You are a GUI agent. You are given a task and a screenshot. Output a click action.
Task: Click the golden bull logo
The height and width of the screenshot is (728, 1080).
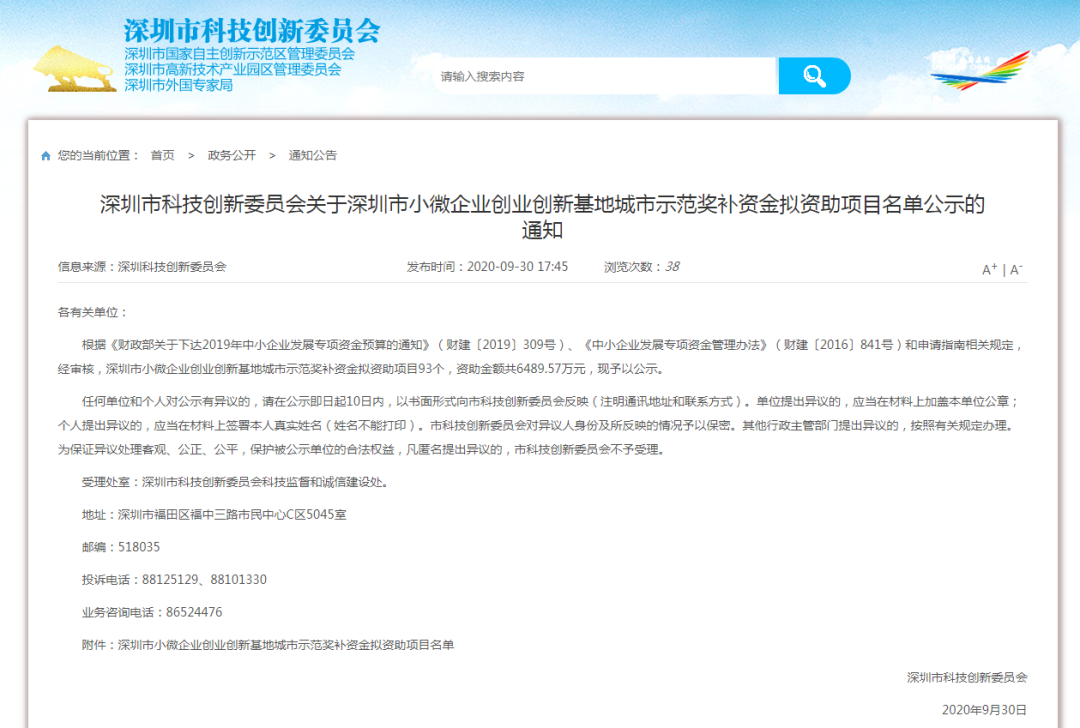click(74, 69)
